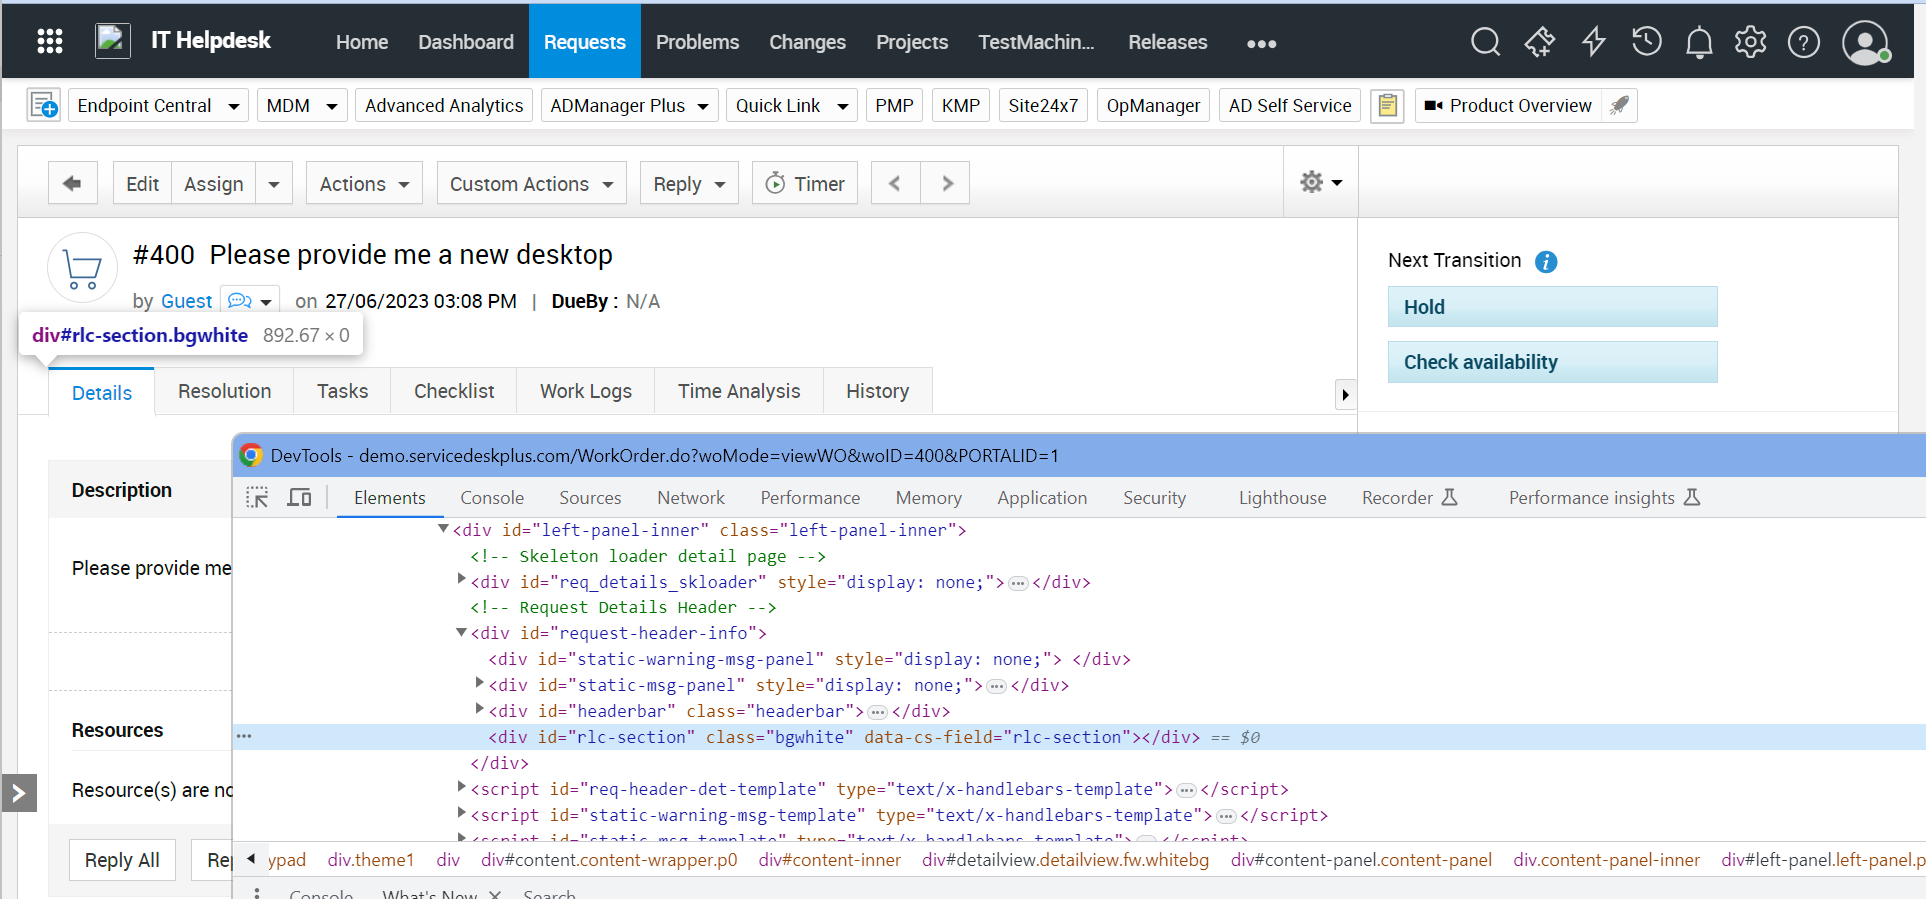This screenshot has width=1926, height=899.
Task: Open the Guest requester link
Action: [x=187, y=301]
